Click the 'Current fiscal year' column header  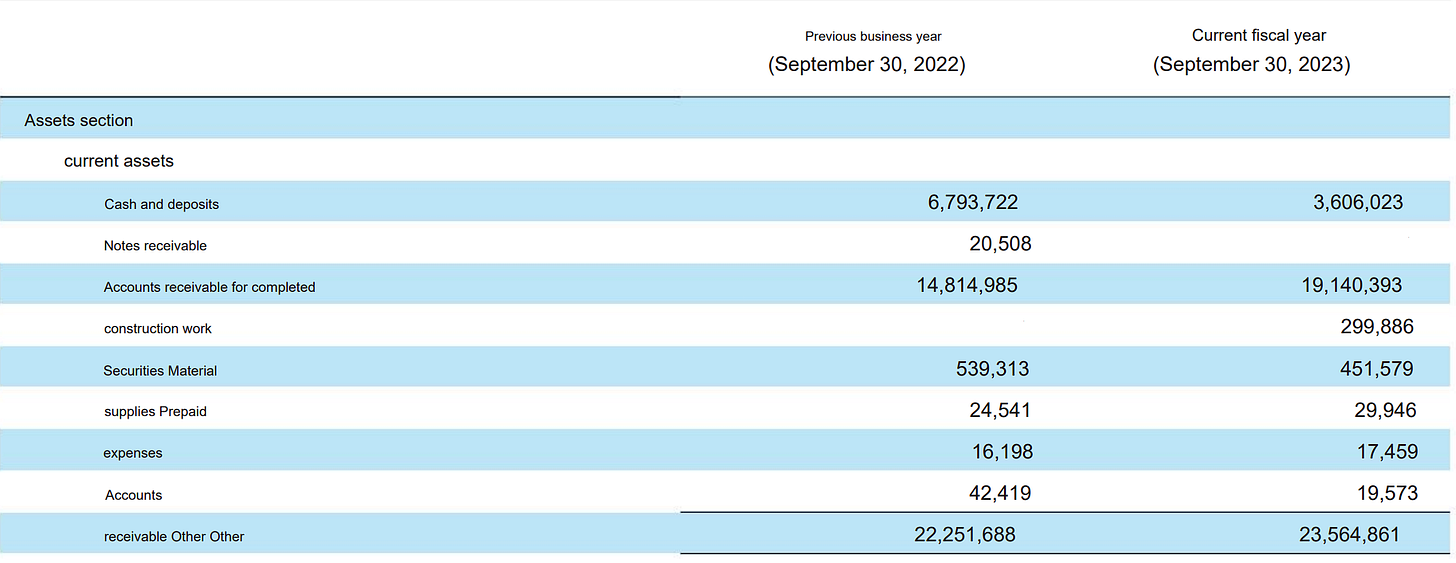1259,35
